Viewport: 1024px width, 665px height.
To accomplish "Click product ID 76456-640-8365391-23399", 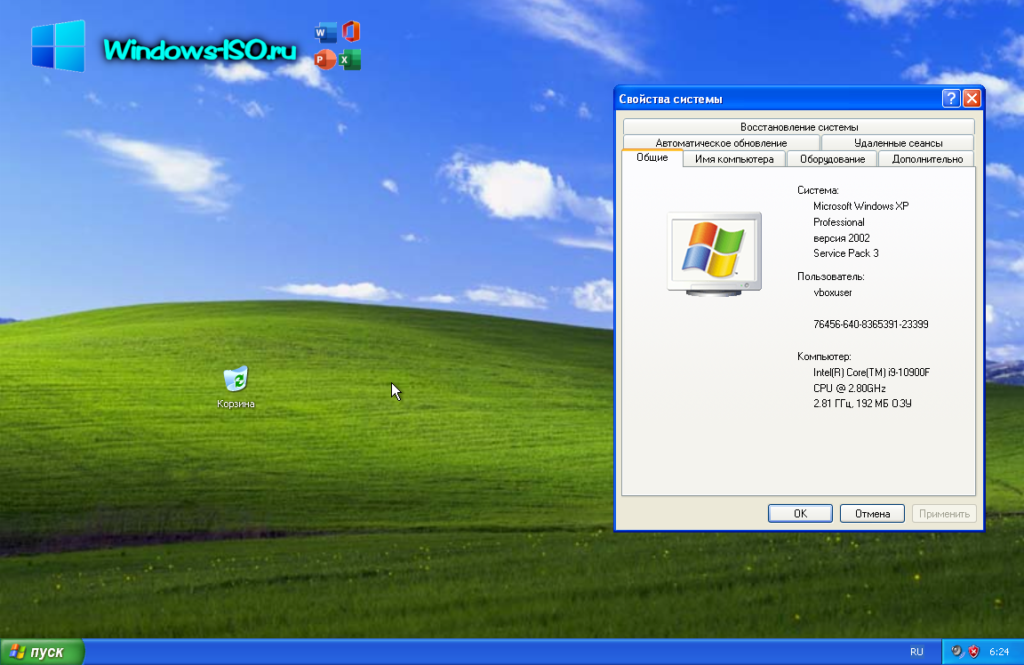I will pos(871,324).
